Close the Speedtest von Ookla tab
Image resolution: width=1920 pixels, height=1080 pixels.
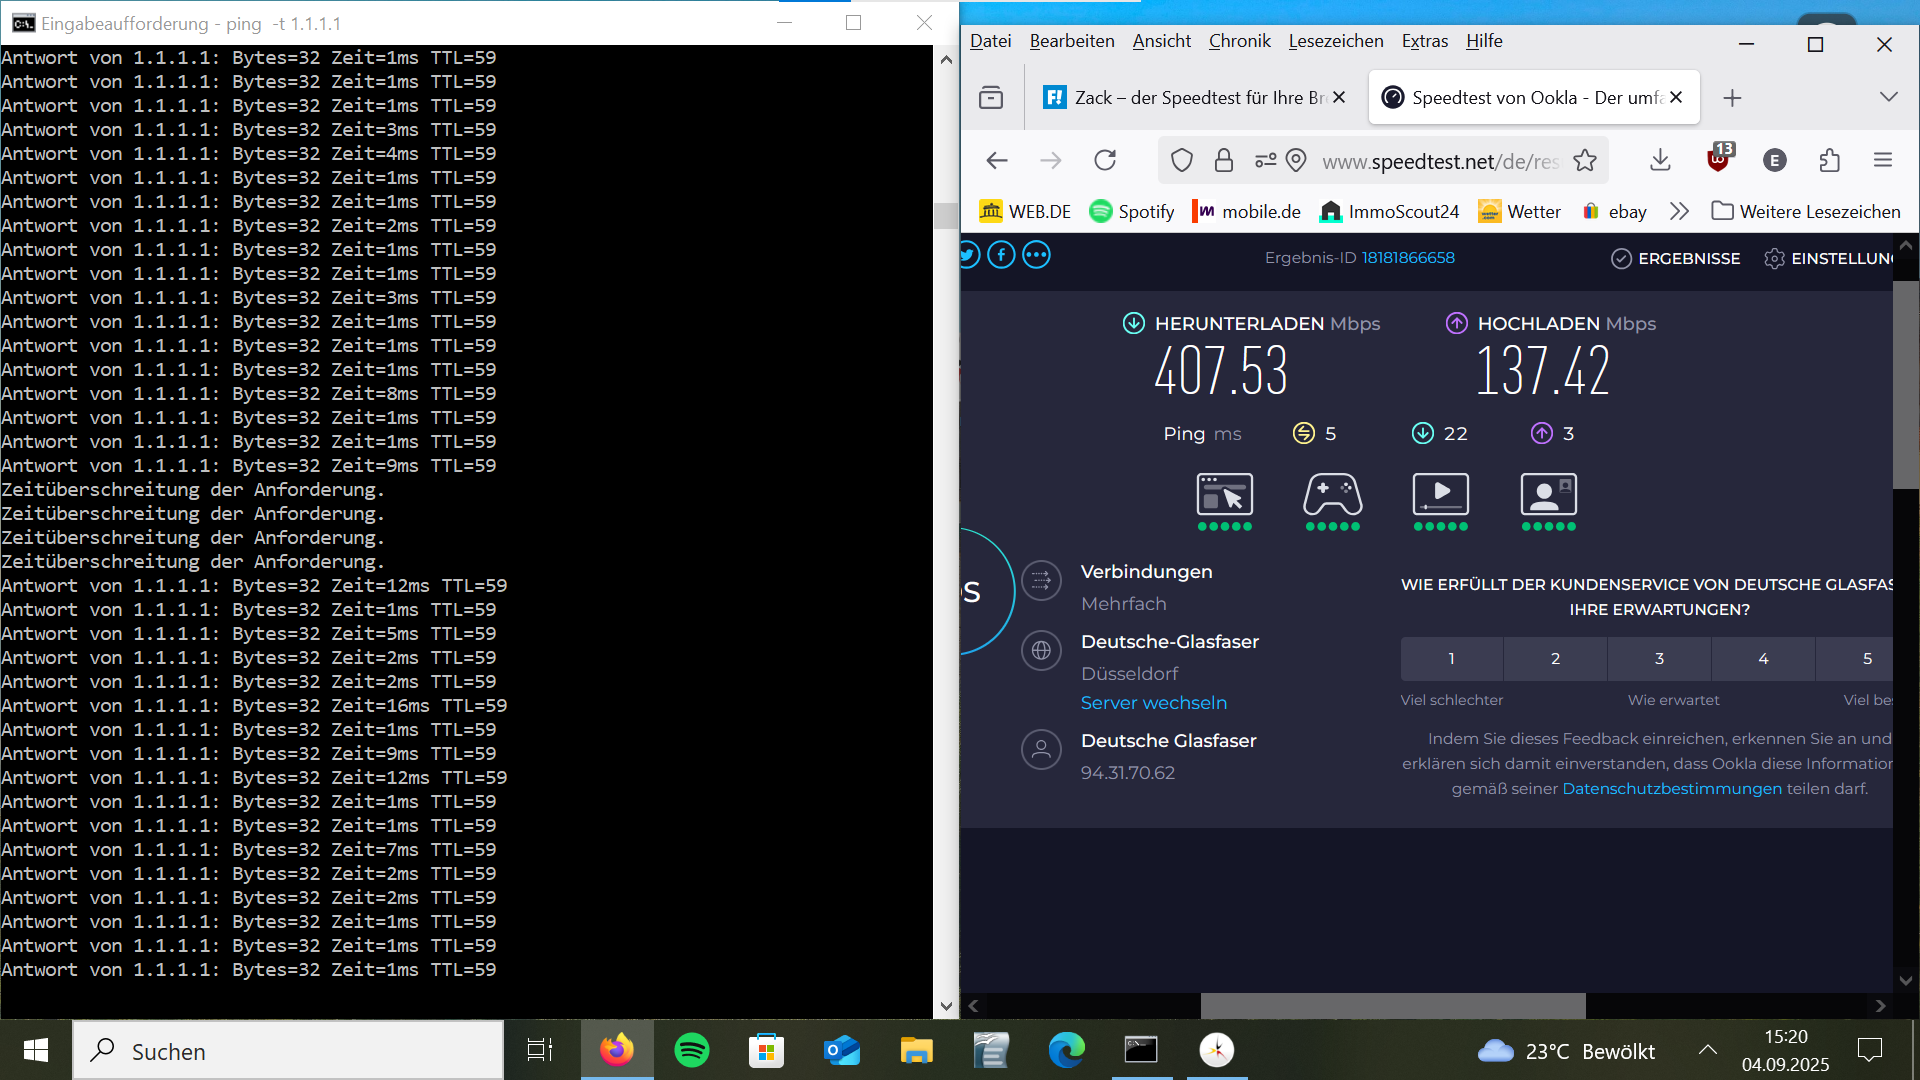[x=1676, y=97]
